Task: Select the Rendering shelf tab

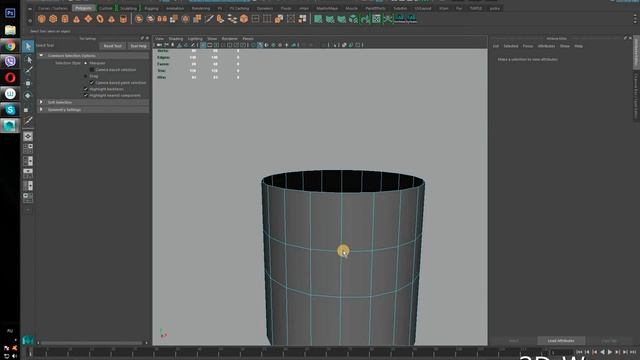Action: (x=200, y=8)
